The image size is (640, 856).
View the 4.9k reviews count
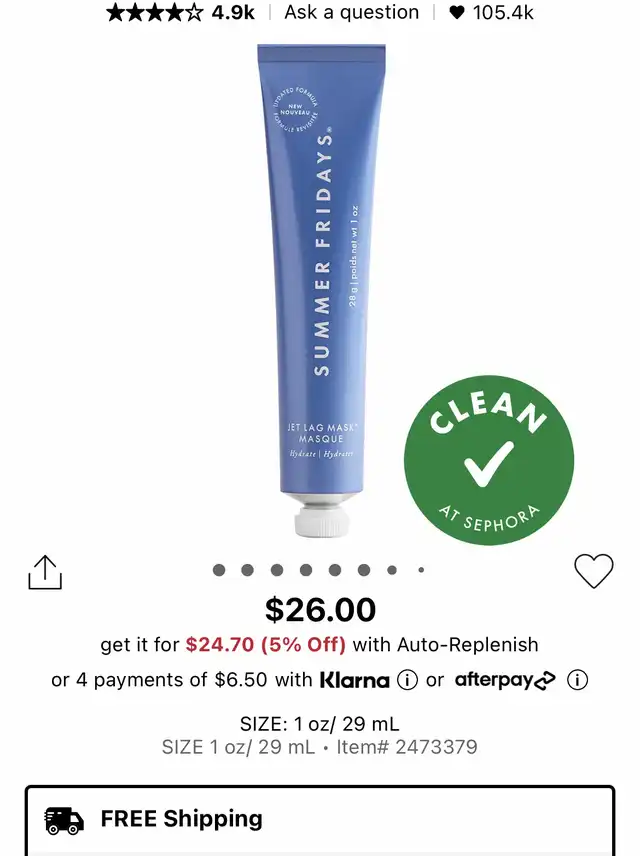233,12
